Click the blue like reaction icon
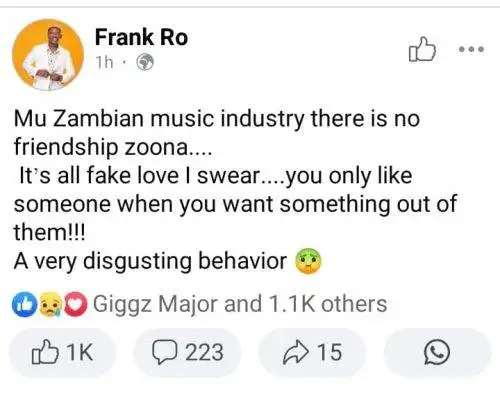The image size is (500, 393). point(24,304)
